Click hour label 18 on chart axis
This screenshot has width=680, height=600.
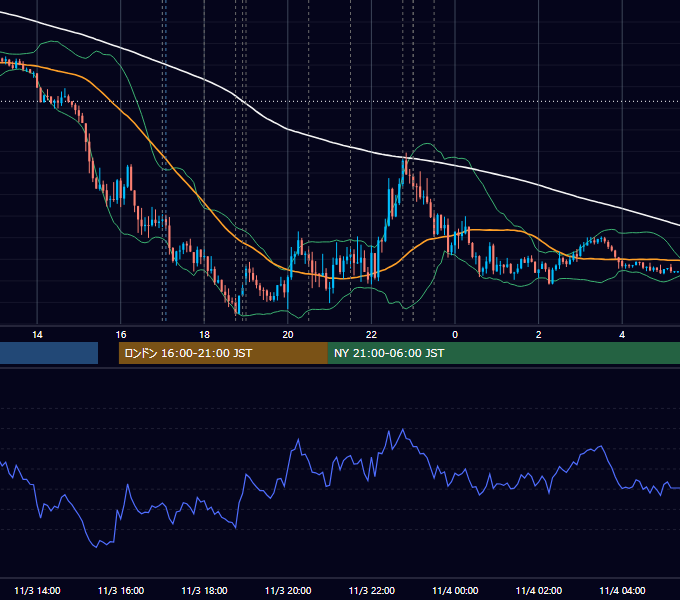pyautogui.click(x=204, y=335)
